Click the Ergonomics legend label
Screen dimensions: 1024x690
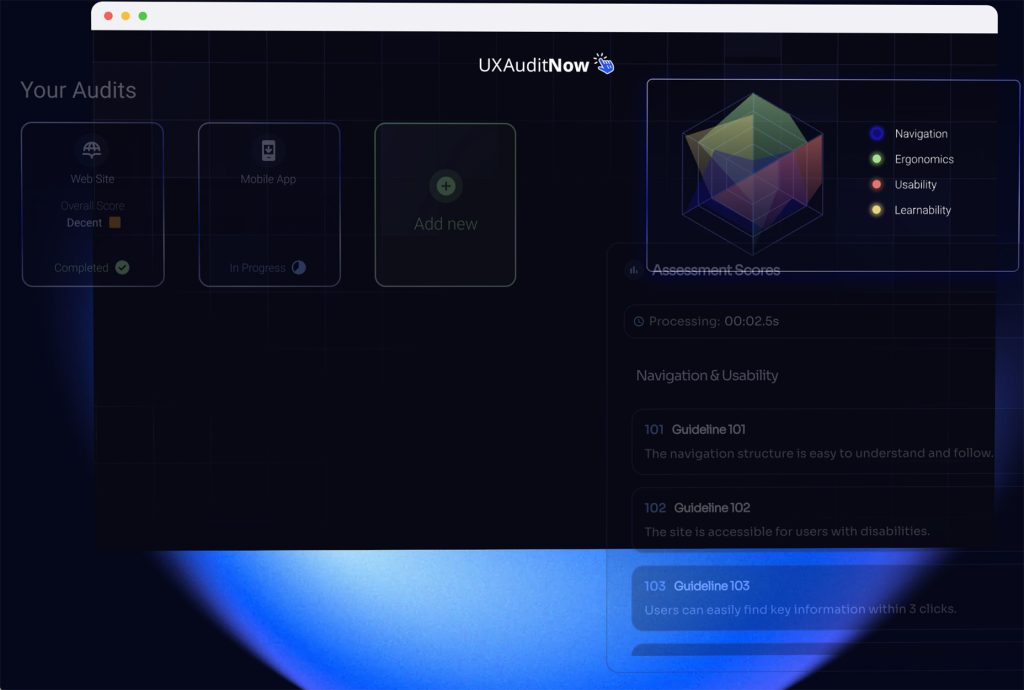coord(924,159)
